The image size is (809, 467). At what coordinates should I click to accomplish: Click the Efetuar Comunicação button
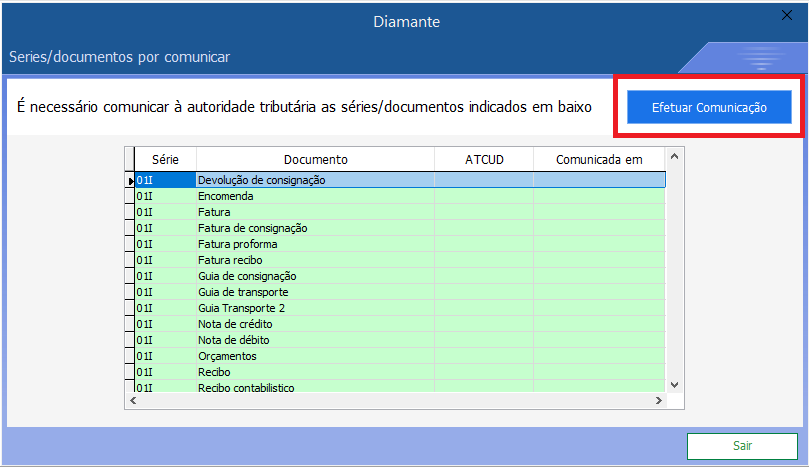[709, 107]
